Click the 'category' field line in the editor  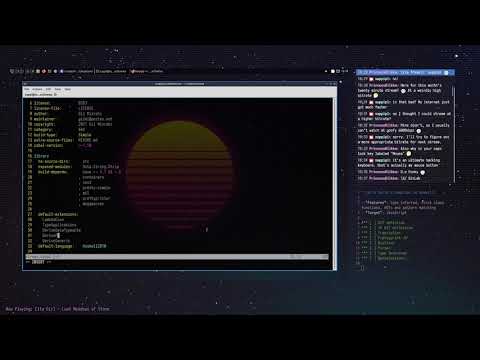(x=59, y=130)
